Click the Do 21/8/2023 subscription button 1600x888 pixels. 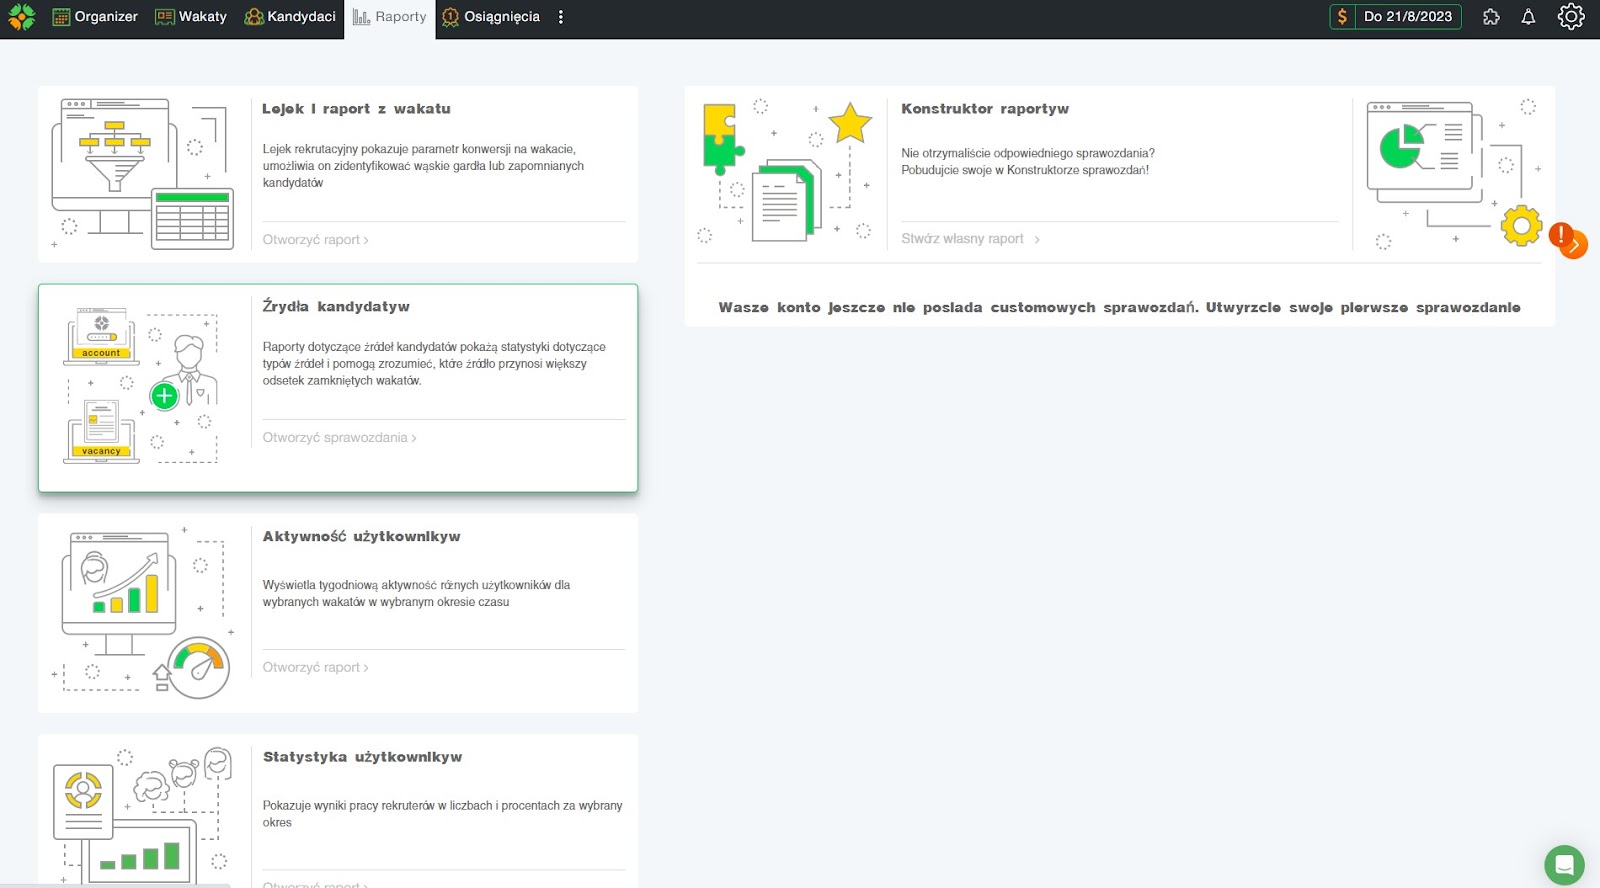pyautogui.click(x=1407, y=17)
